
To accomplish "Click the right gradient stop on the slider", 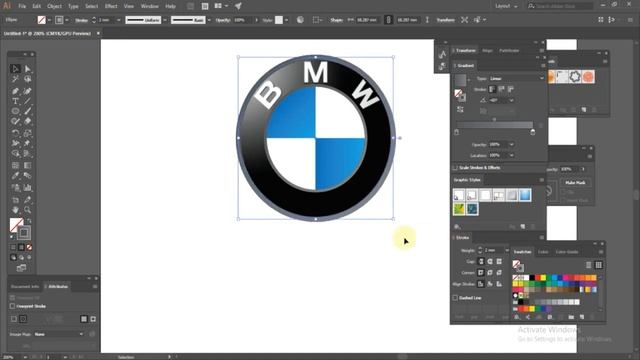I will pos(532,132).
